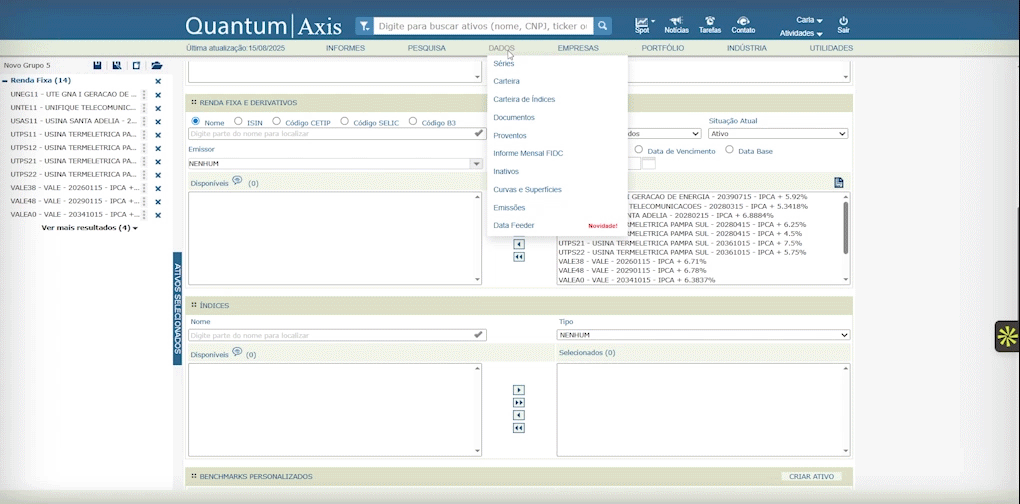Remove the Renda Fixa (14) group with its X
Image resolution: width=1020 pixels, height=504 pixels.
pos(158,81)
